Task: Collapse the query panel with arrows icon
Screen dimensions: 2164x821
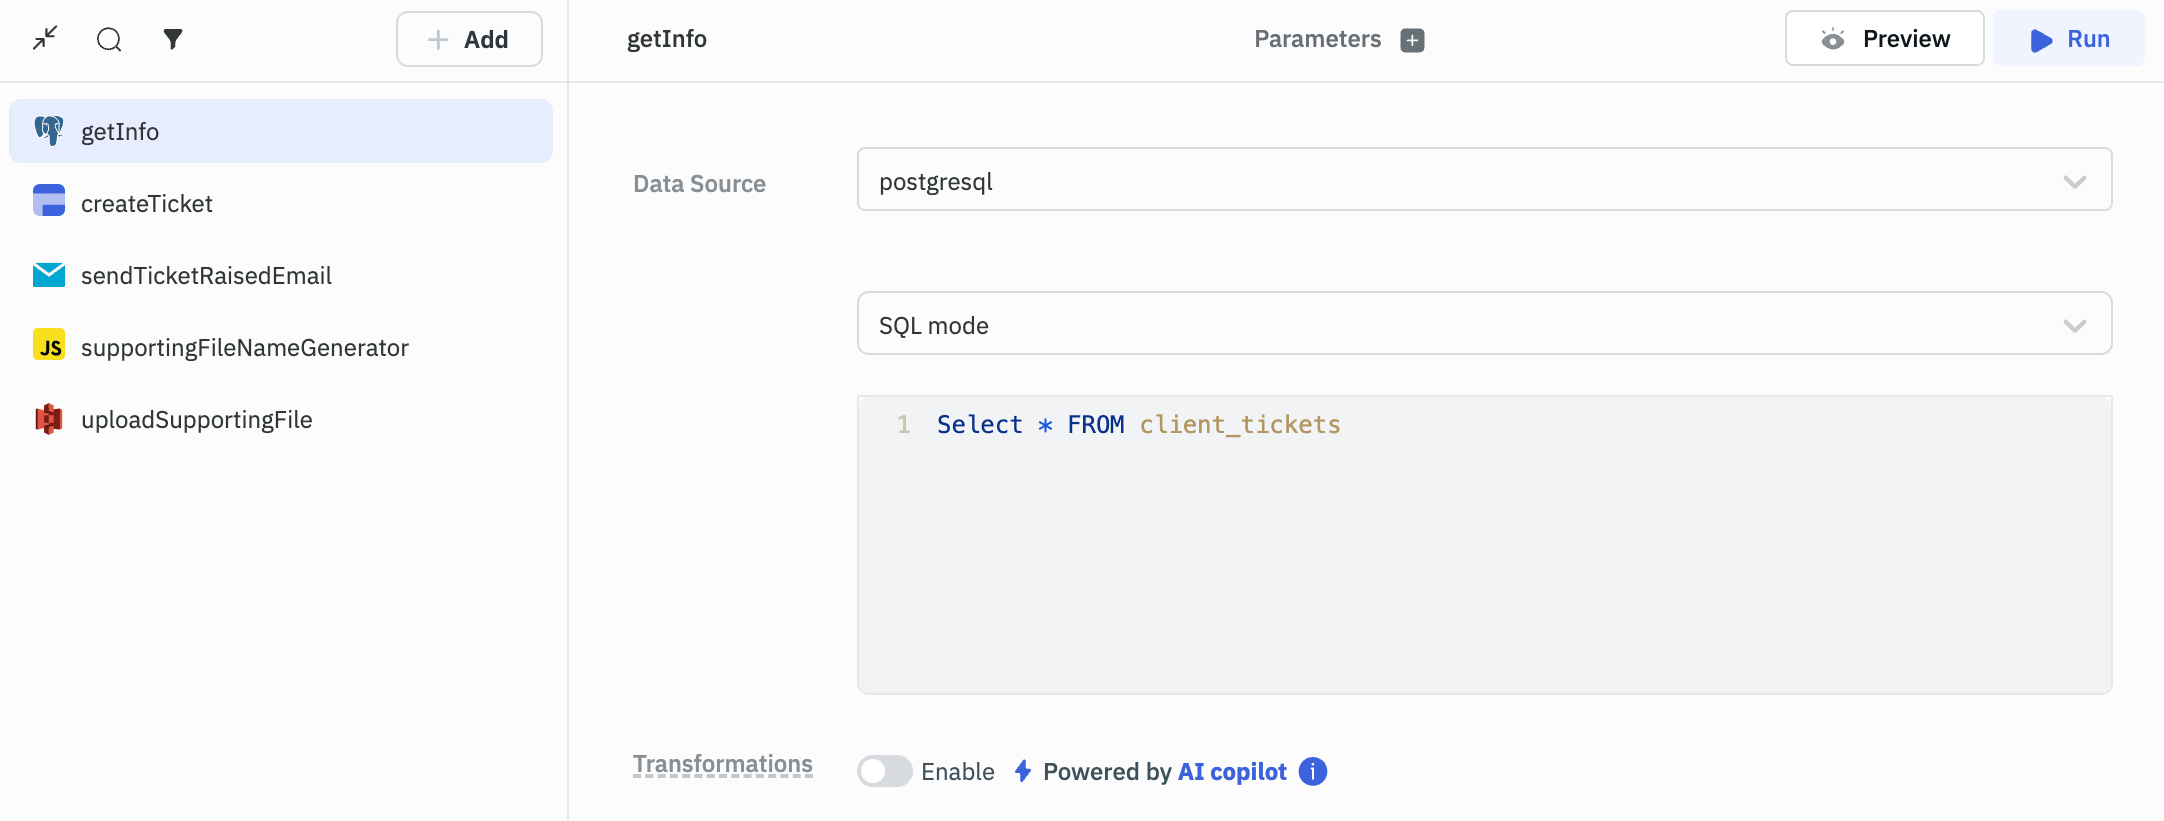Action: tap(45, 39)
